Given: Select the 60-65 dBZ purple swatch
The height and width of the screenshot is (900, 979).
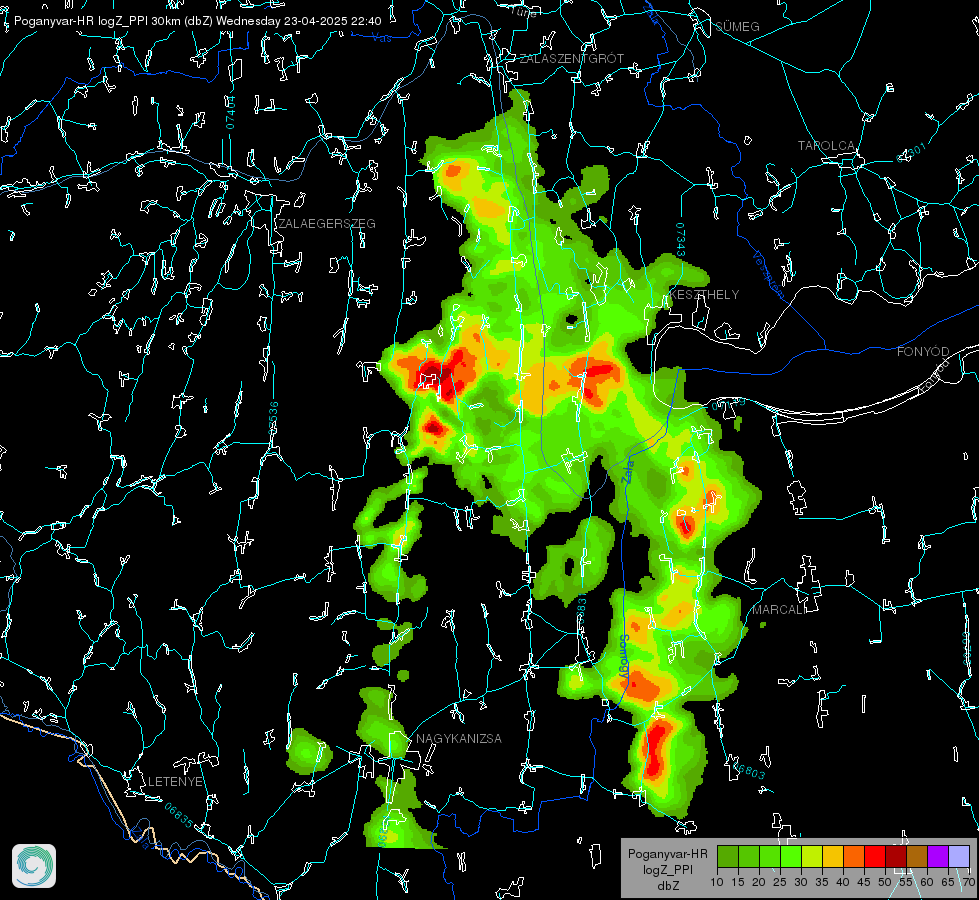Looking at the screenshot, I should point(938,857).
